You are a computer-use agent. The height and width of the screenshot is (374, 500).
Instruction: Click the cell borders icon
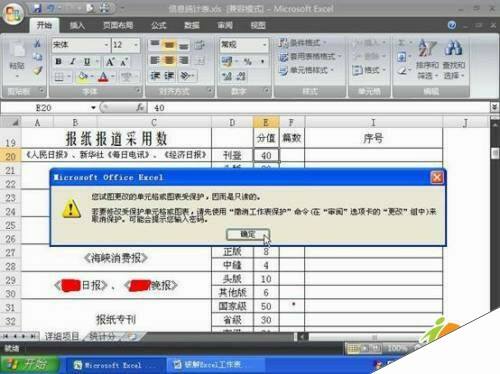point(59,77)
